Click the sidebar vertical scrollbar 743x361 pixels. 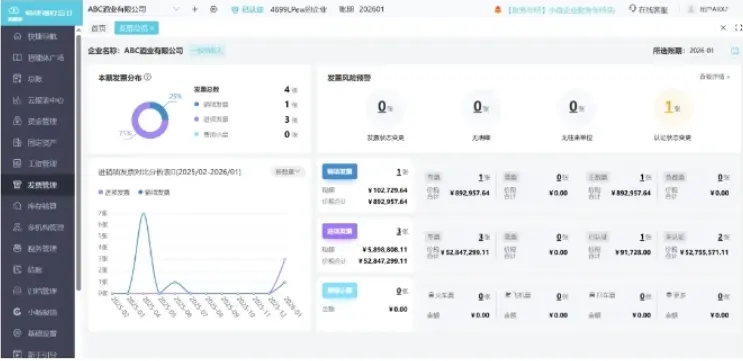point(79,161)
